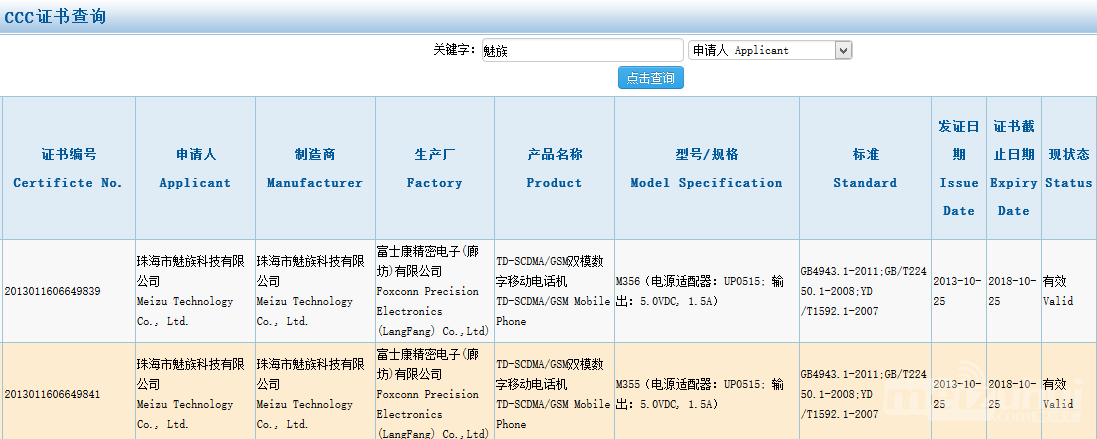Click the manufacturer cell in the M356 row
1097x439 pixels.
(x=315, y=291)
